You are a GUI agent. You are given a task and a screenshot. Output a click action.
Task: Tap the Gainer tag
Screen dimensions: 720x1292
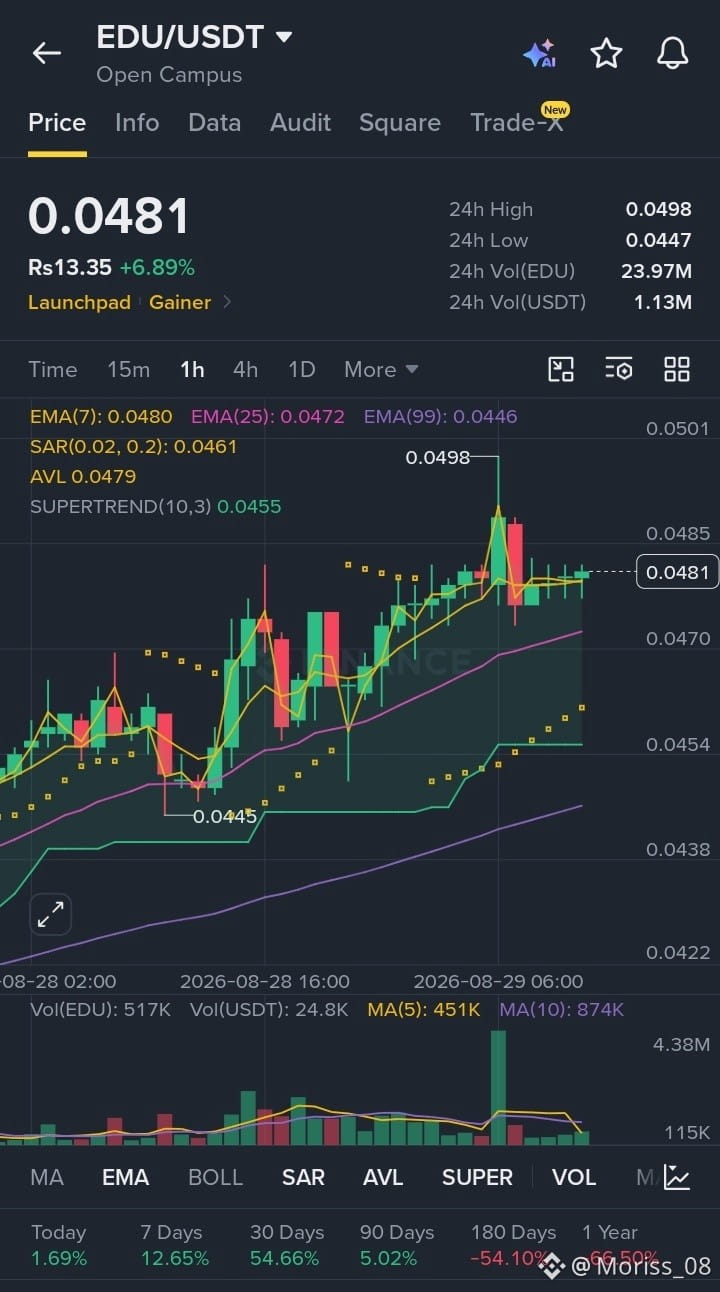pyautogui.click(x=180, y=302)
